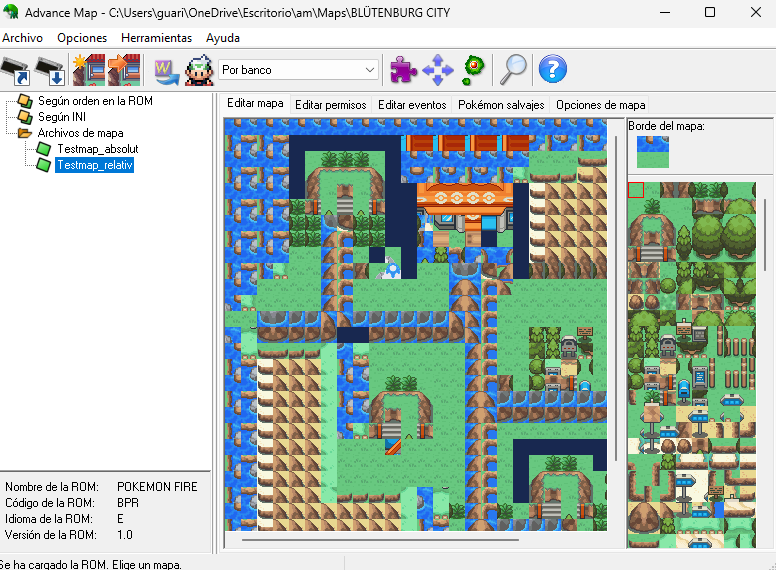This screenshot has width=776, height=570.
Task: Click the map editor horizontal scrollbar
Action: pyautogui.click(x=380, y=540)
